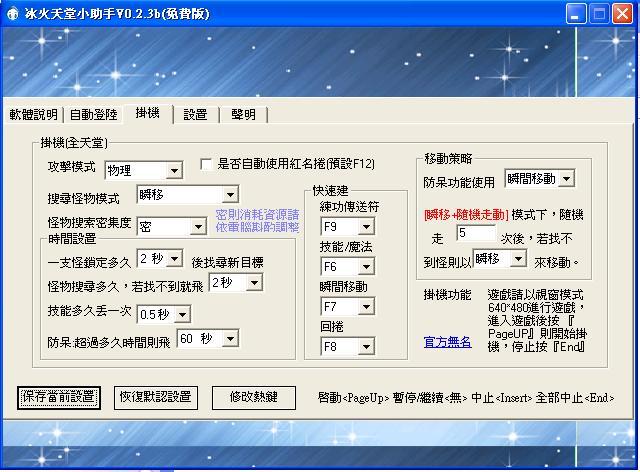640x472 pixels.
Task: Select the 掛機 tab
Action: (148, 113)
